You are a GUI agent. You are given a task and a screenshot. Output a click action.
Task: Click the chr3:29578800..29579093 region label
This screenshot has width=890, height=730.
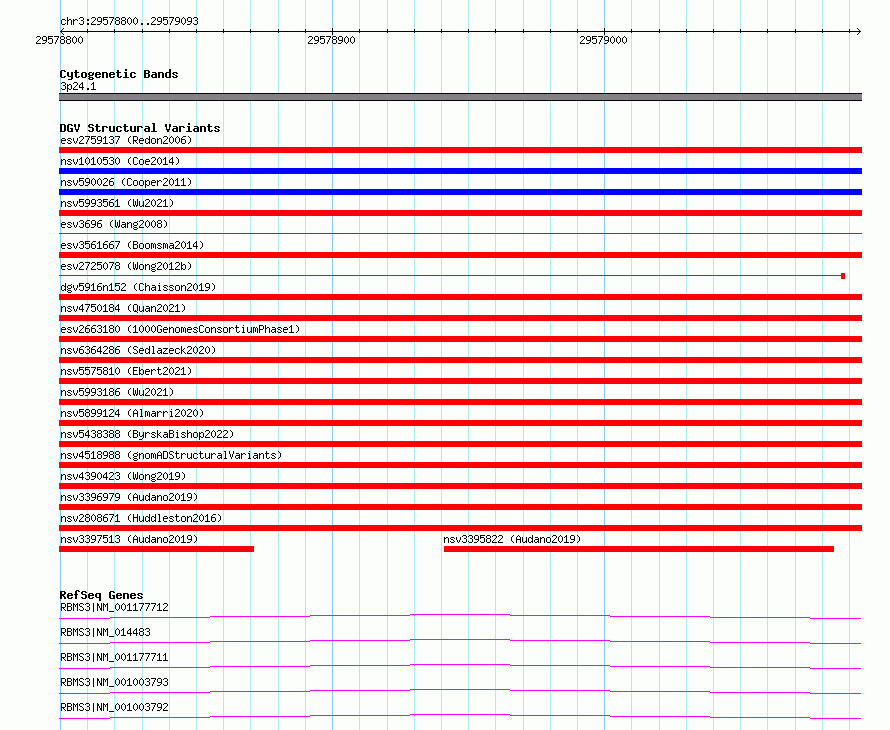coord(129,21)
